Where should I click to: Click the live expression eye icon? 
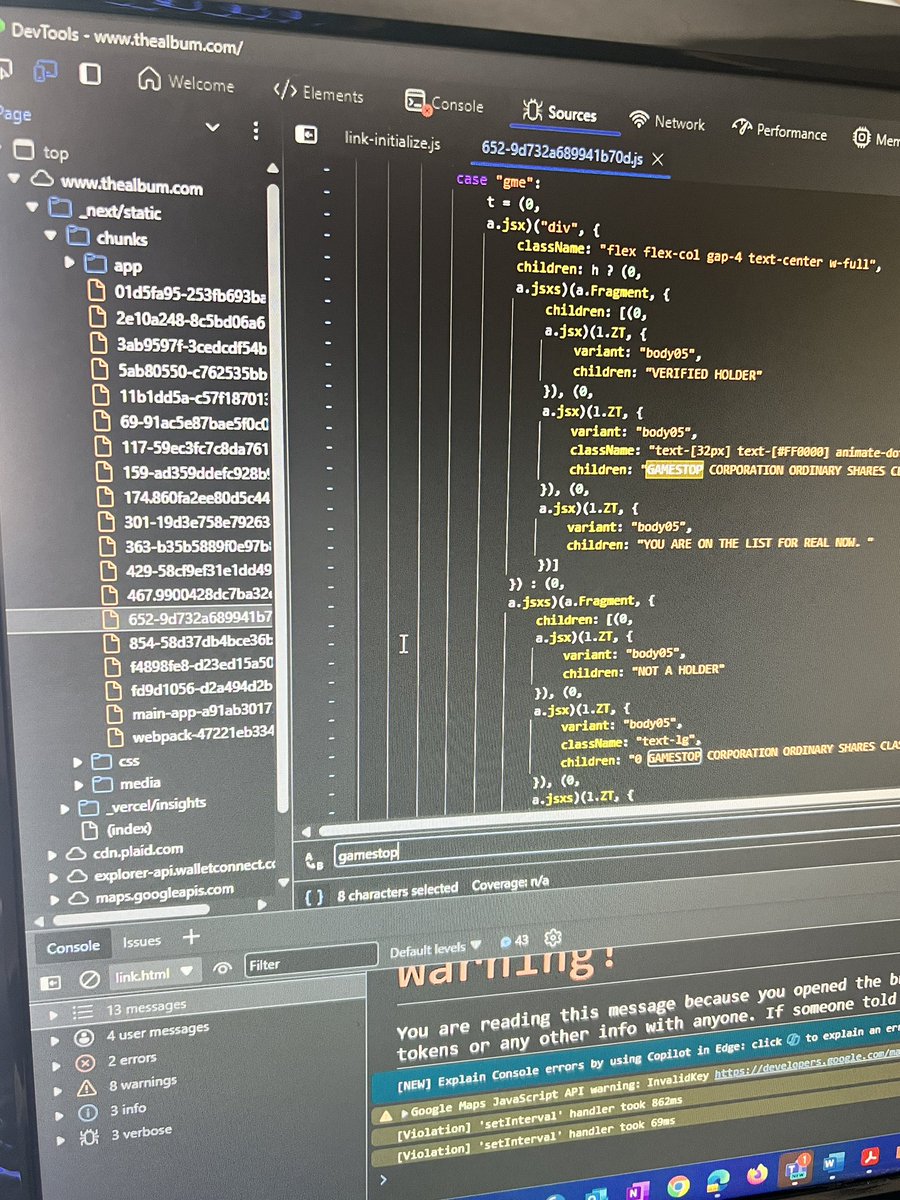pos(223,967)
